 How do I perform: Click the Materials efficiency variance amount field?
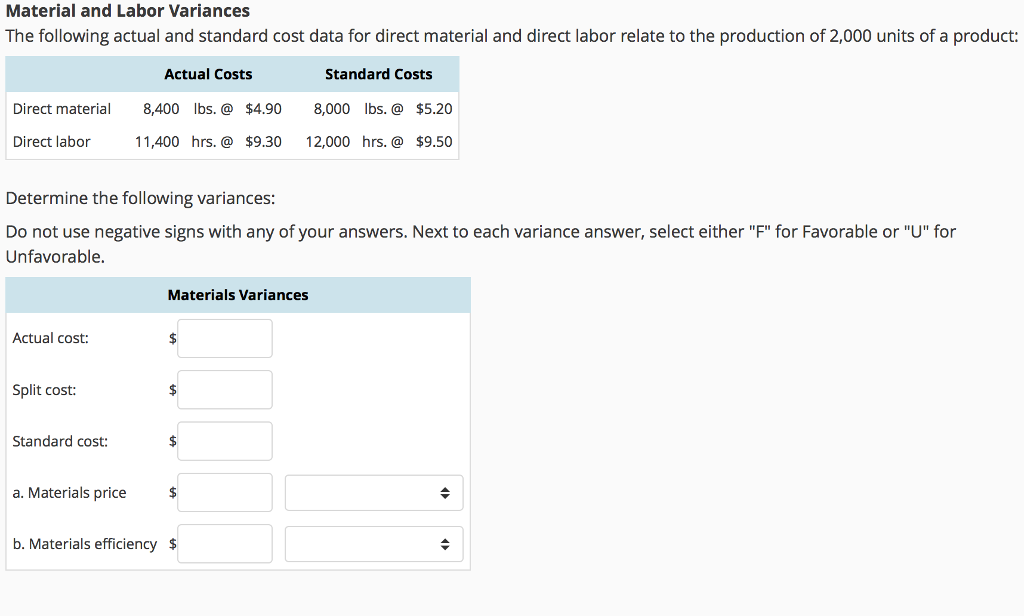224,543
